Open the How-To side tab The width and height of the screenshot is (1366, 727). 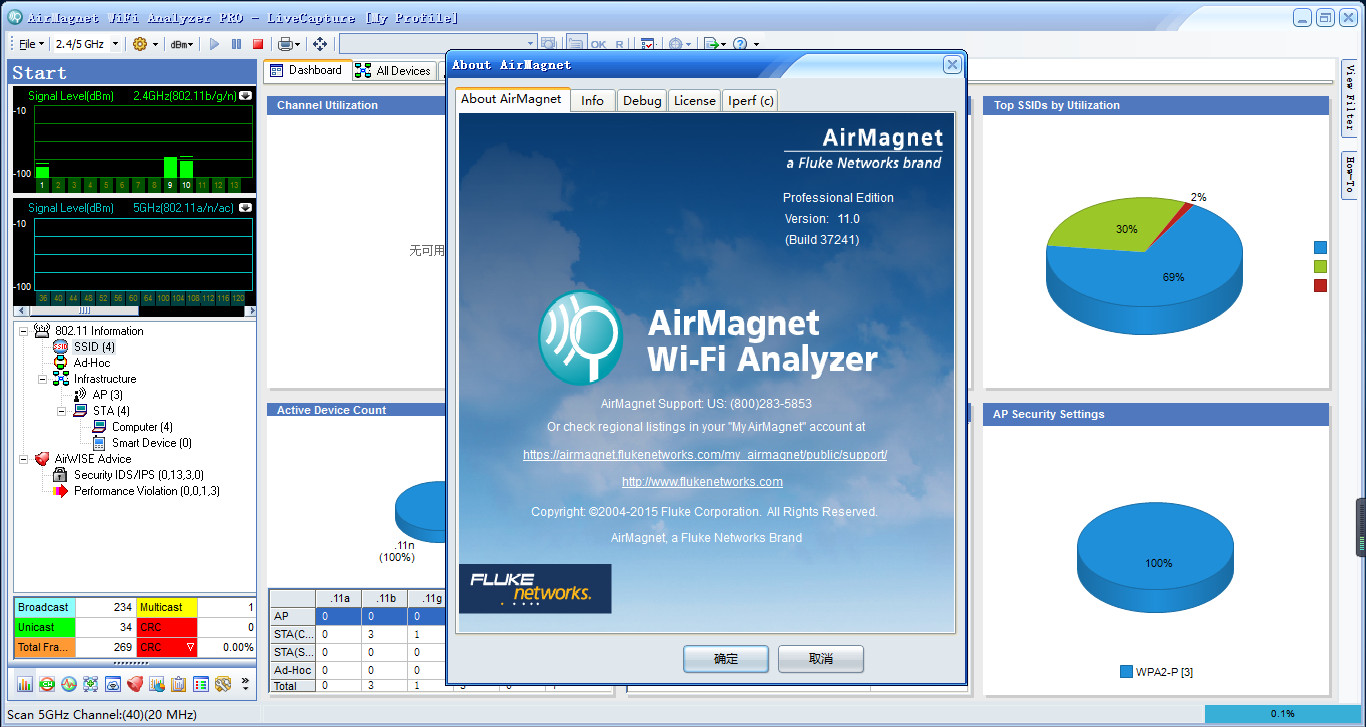pos(1349,175)
